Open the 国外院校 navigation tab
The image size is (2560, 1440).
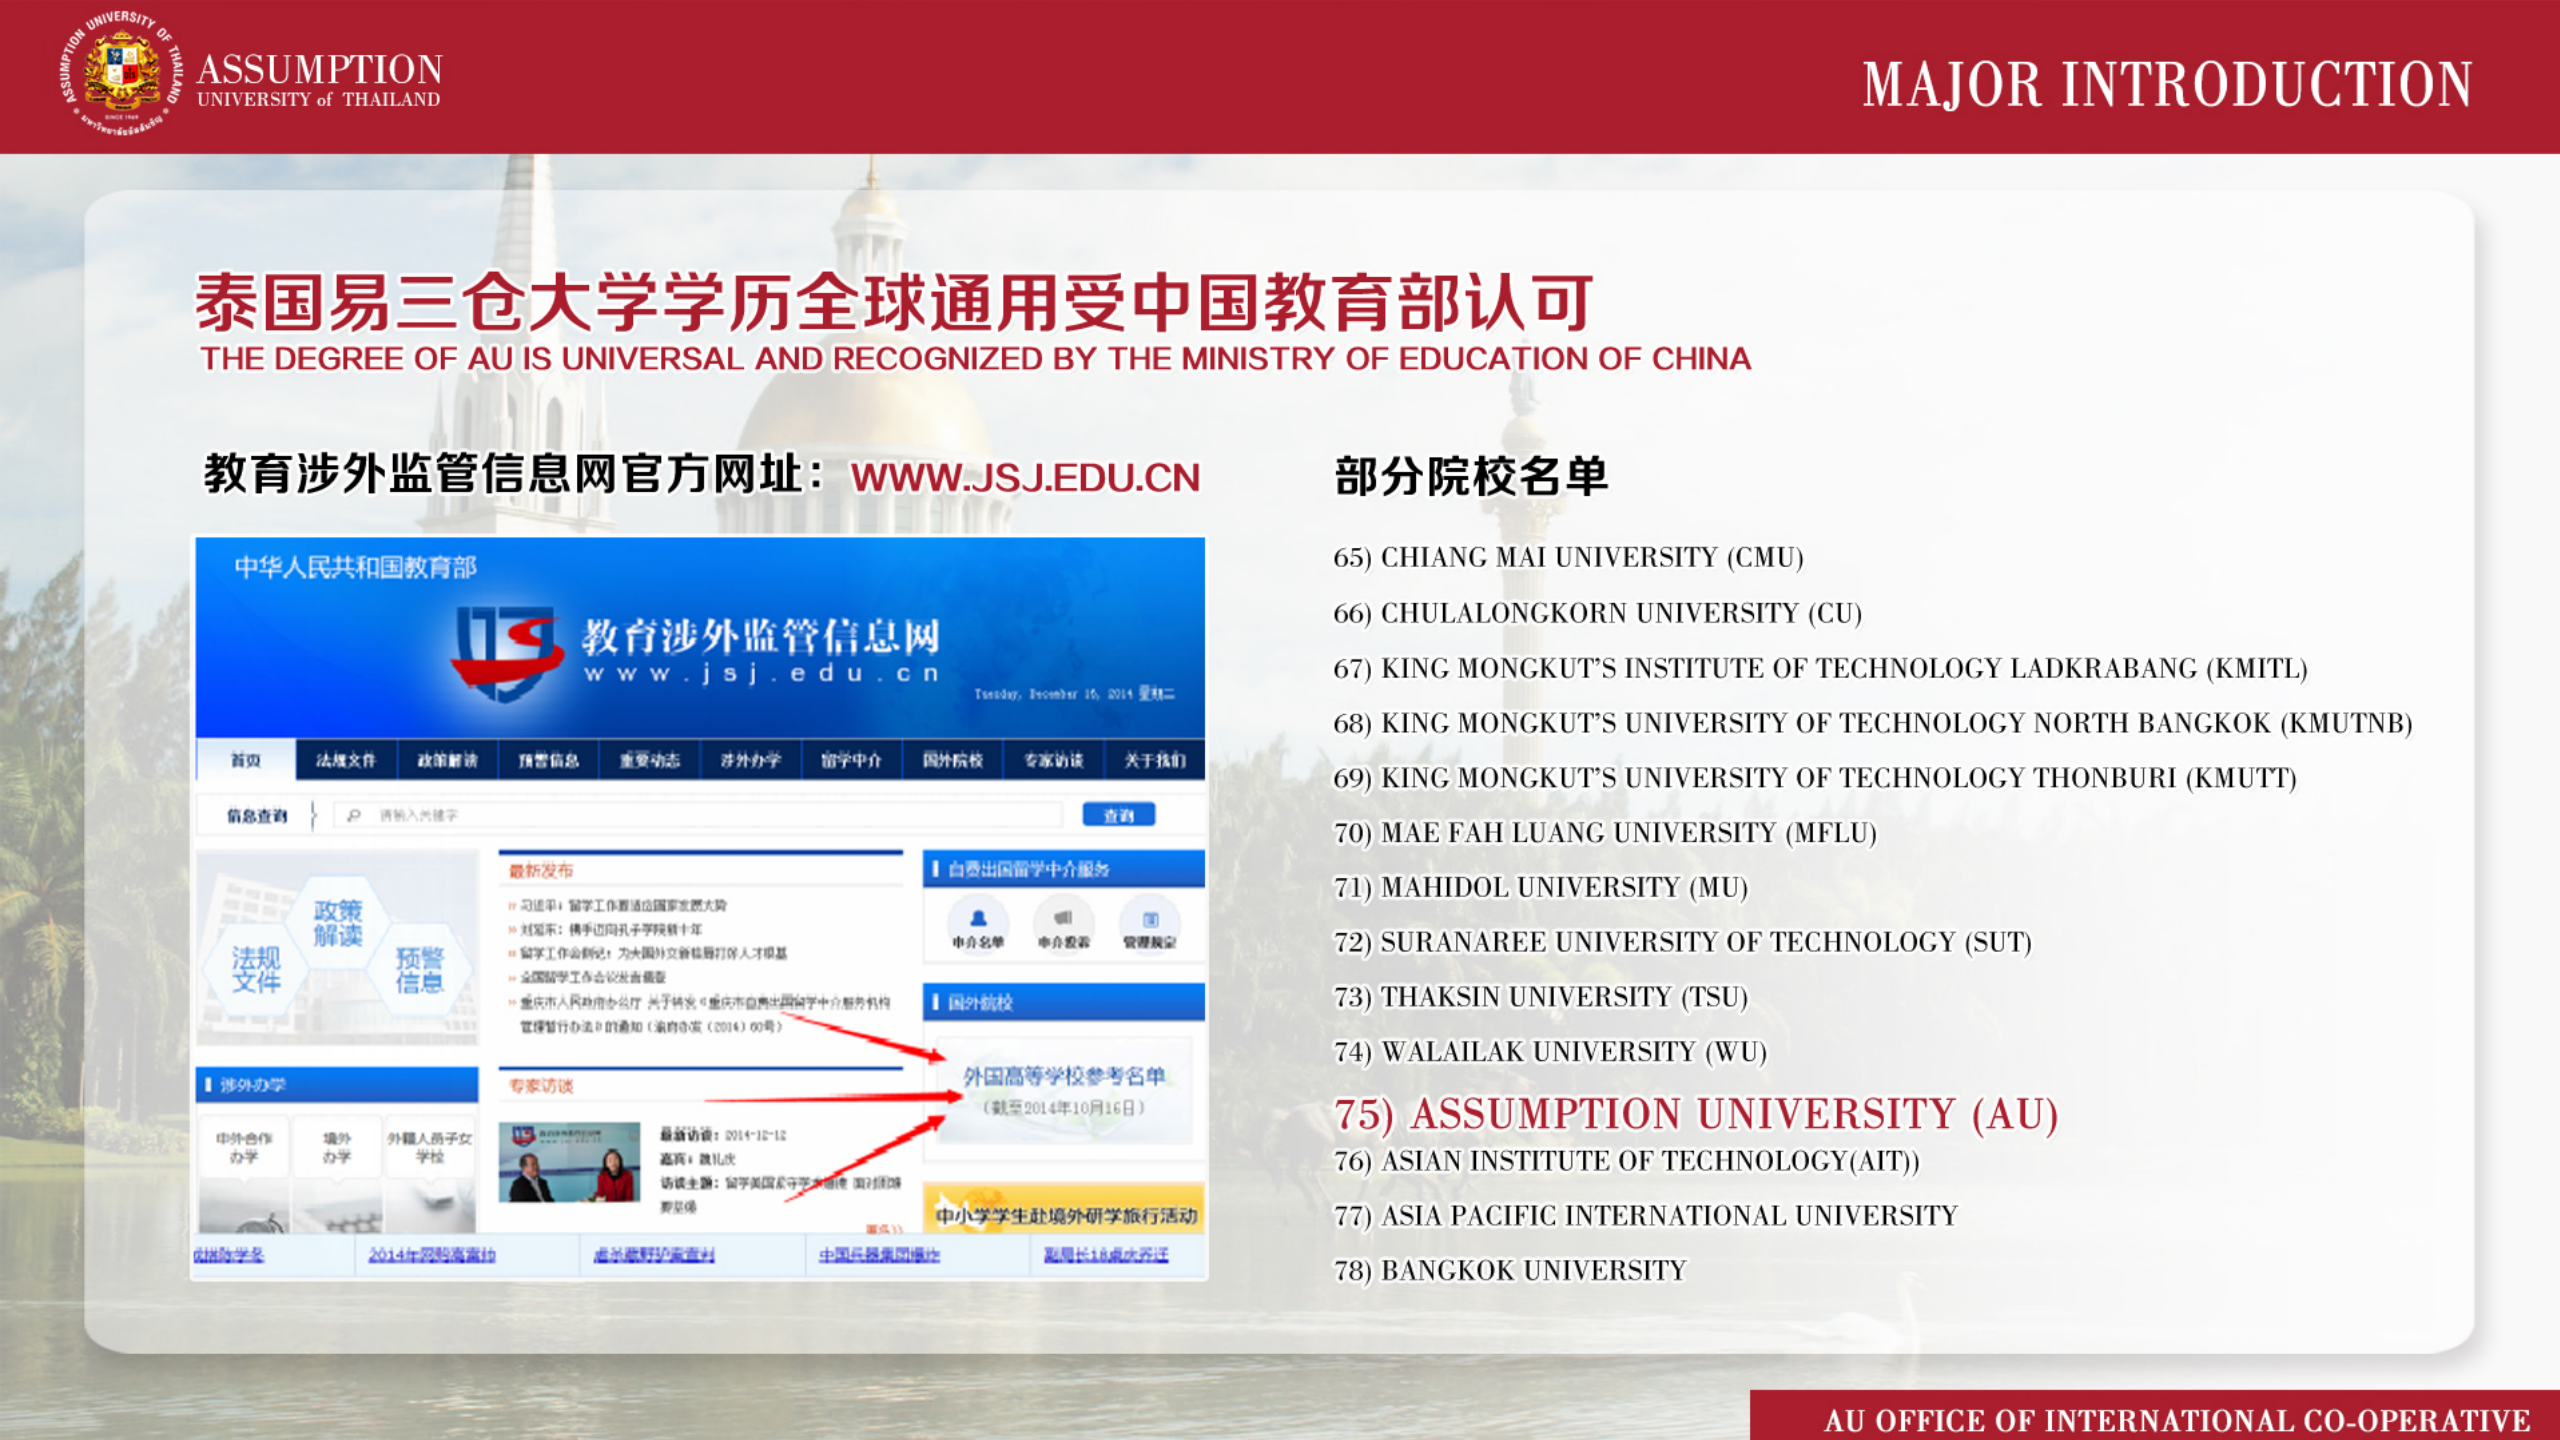coord(952,760)
